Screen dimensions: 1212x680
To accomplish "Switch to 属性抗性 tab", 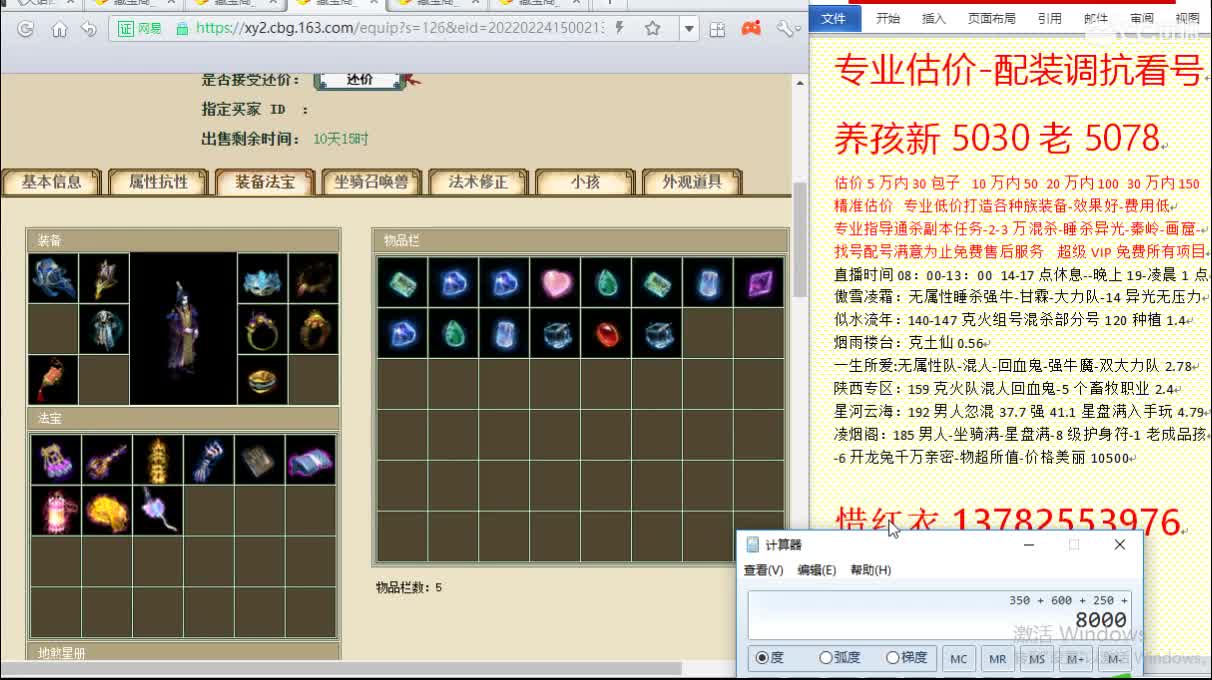I will pos(158,182).
